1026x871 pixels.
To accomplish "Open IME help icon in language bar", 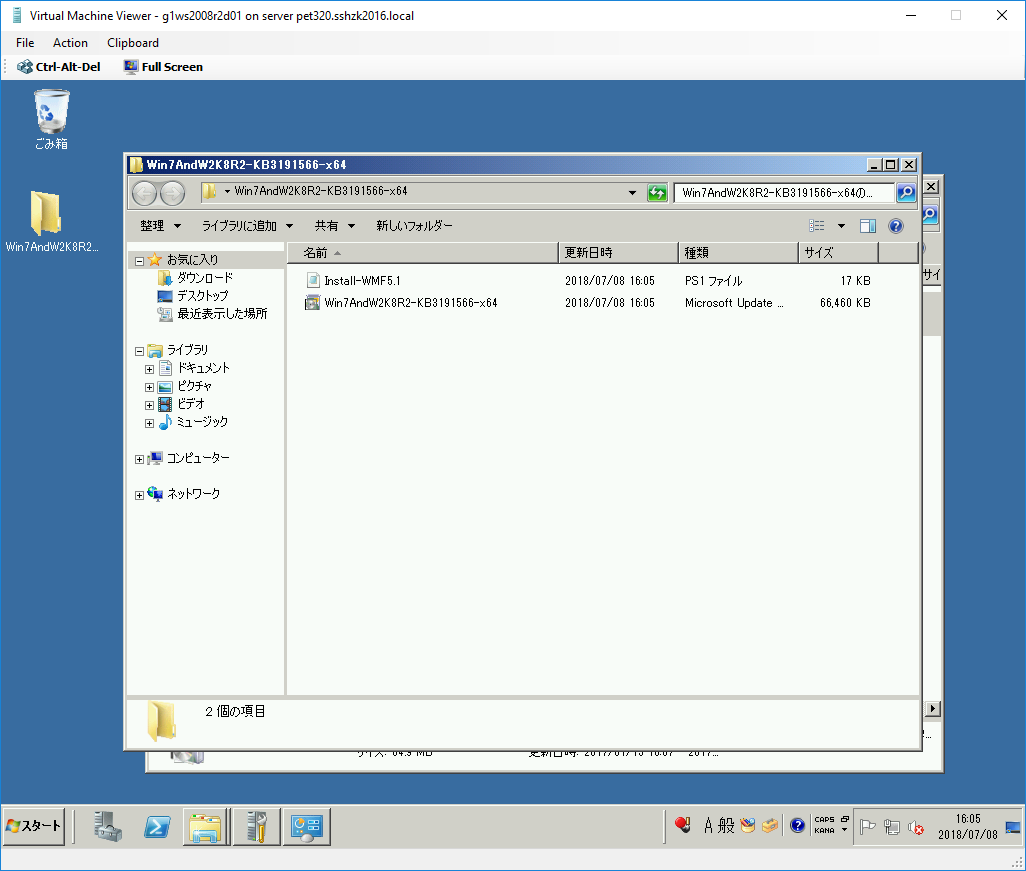I will click(797, 826).
